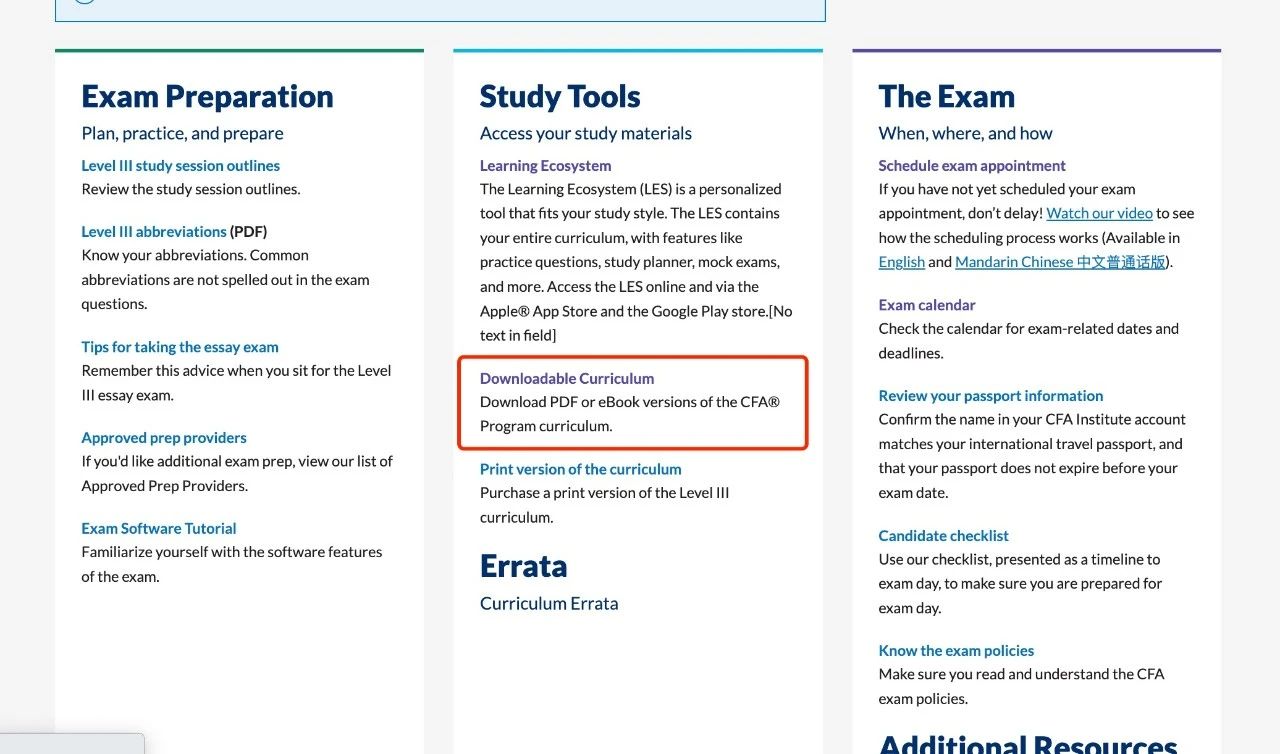Open the Level III abbreviations PDF link
Screen dimensions: 1280x754
click(154, 231)
